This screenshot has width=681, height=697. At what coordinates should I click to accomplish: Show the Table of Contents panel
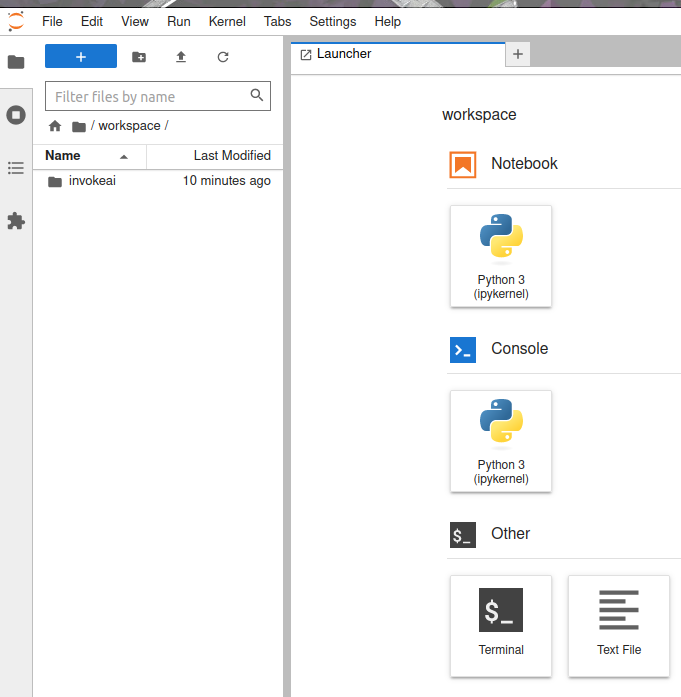pos(16,168)
